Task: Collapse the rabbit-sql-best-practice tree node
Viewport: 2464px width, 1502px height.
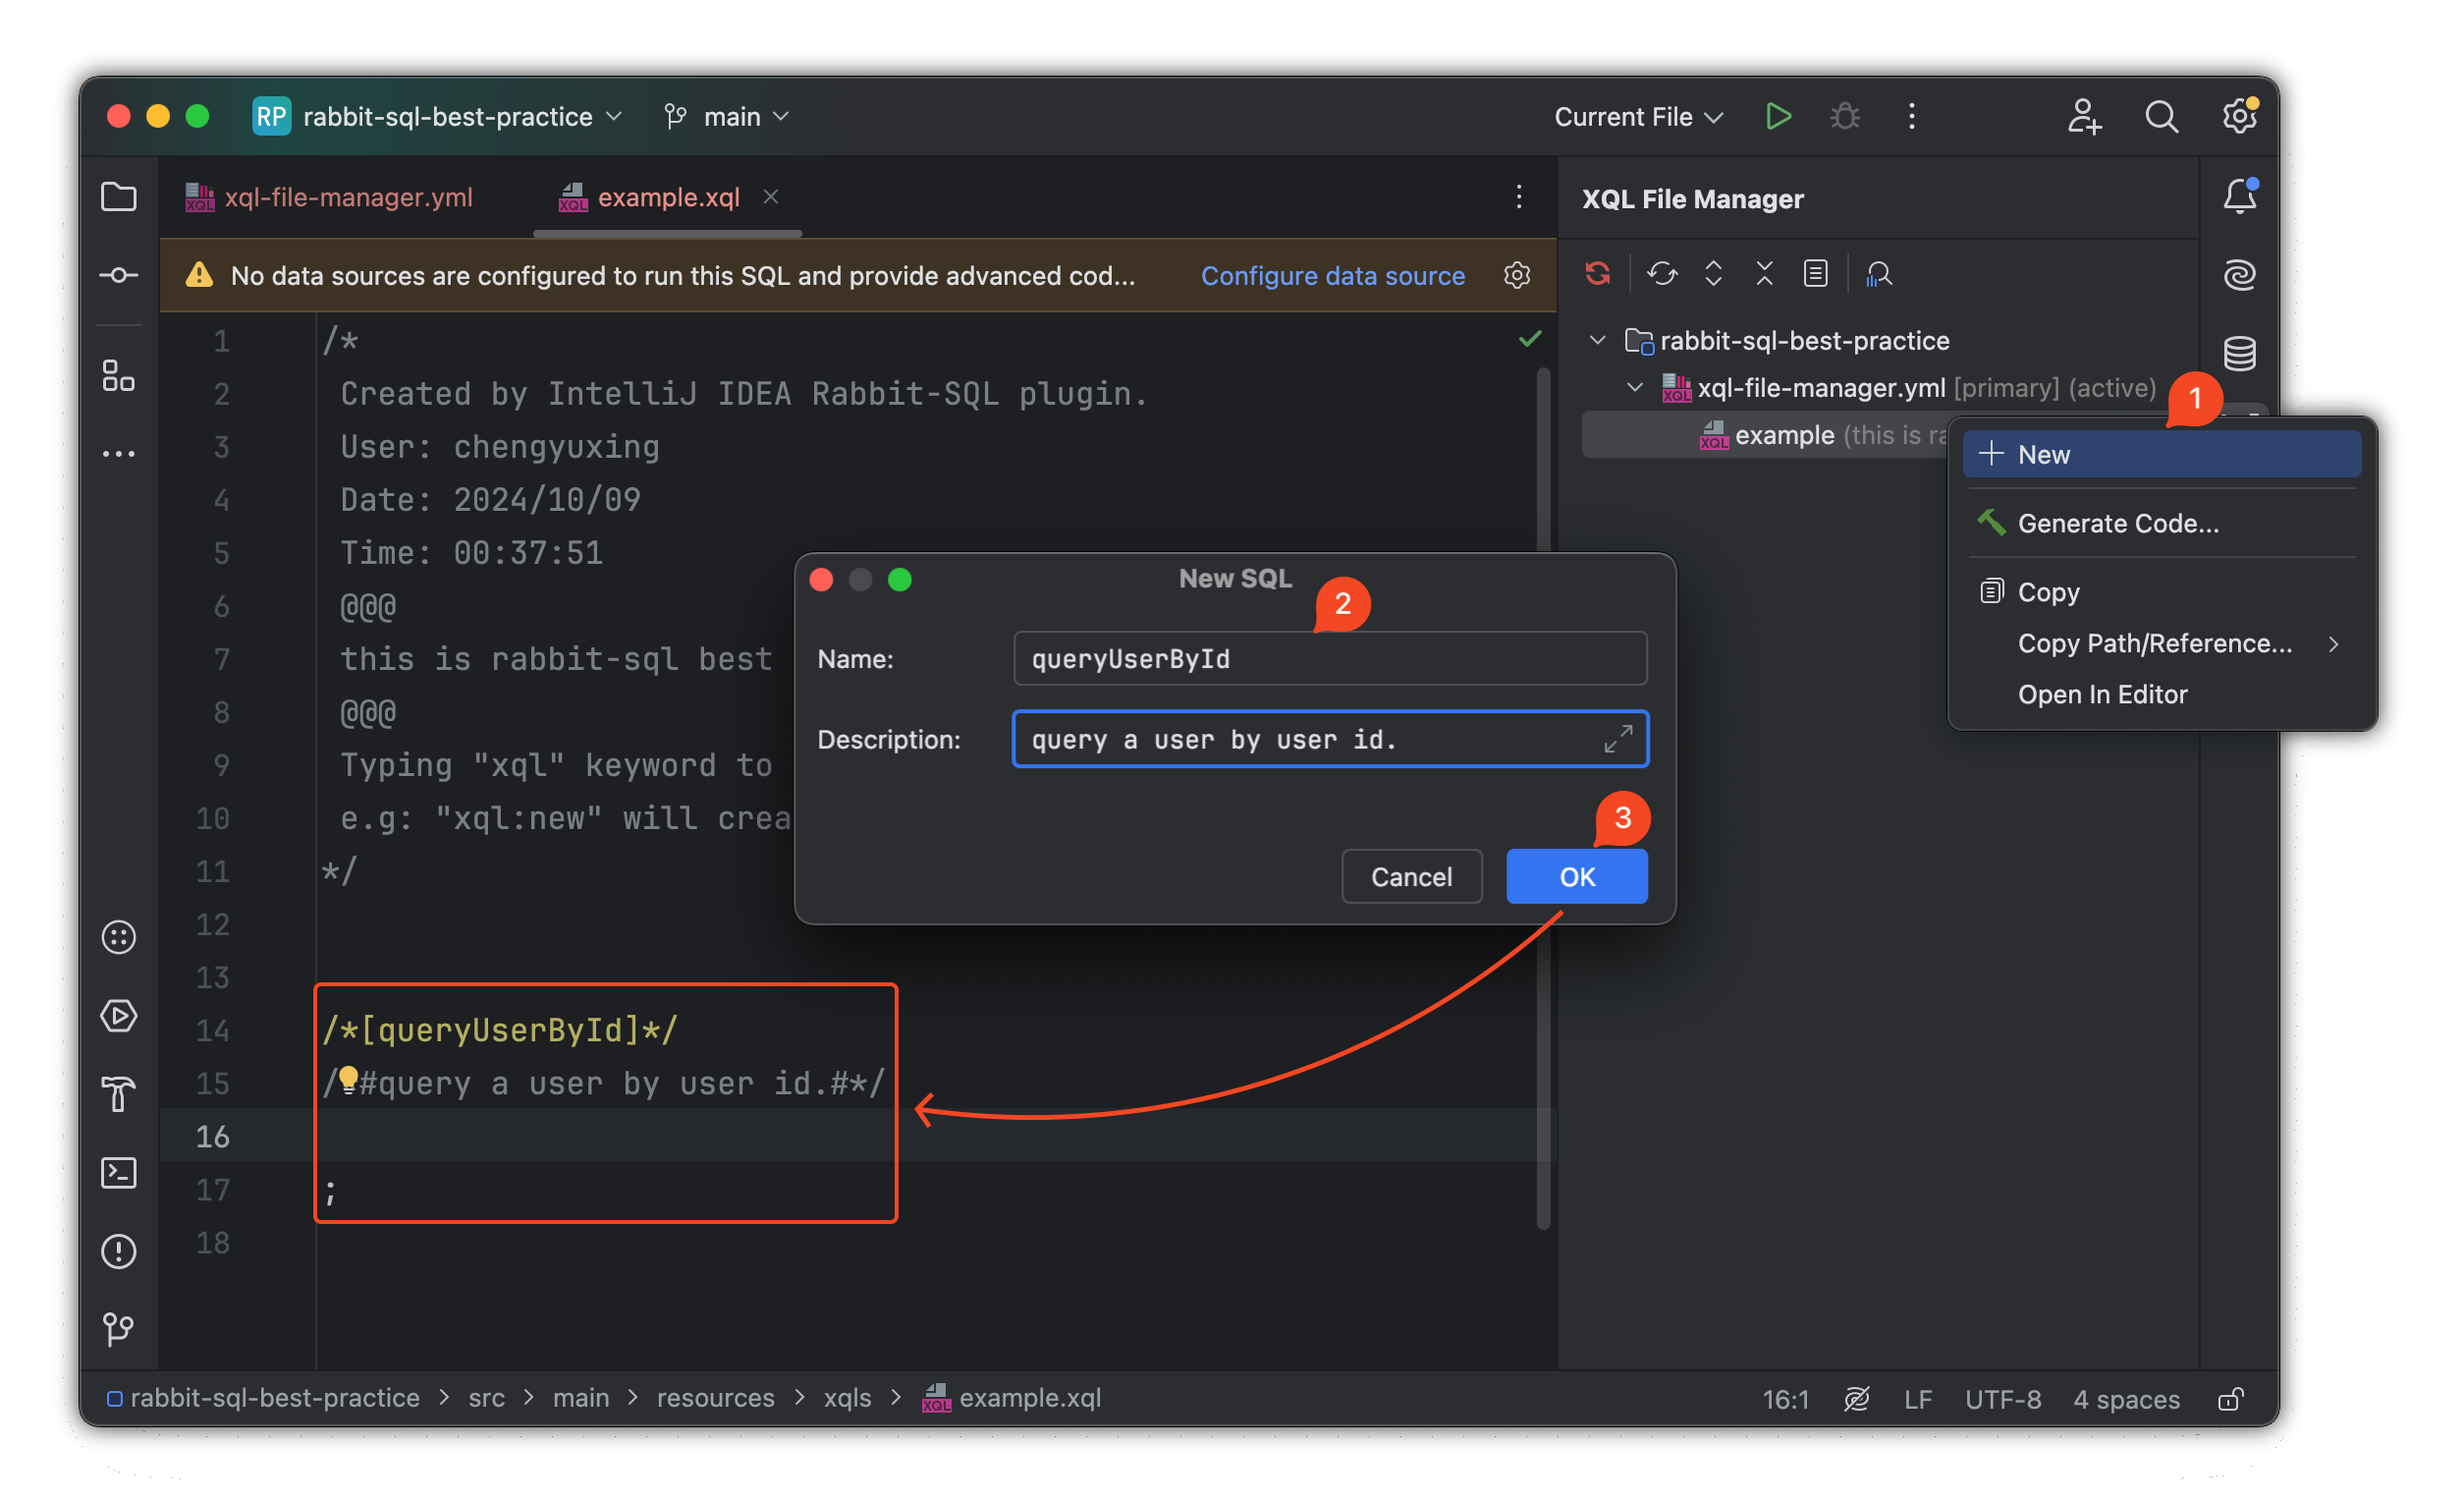Action: pyautogui.click(x=1598, y=341)
